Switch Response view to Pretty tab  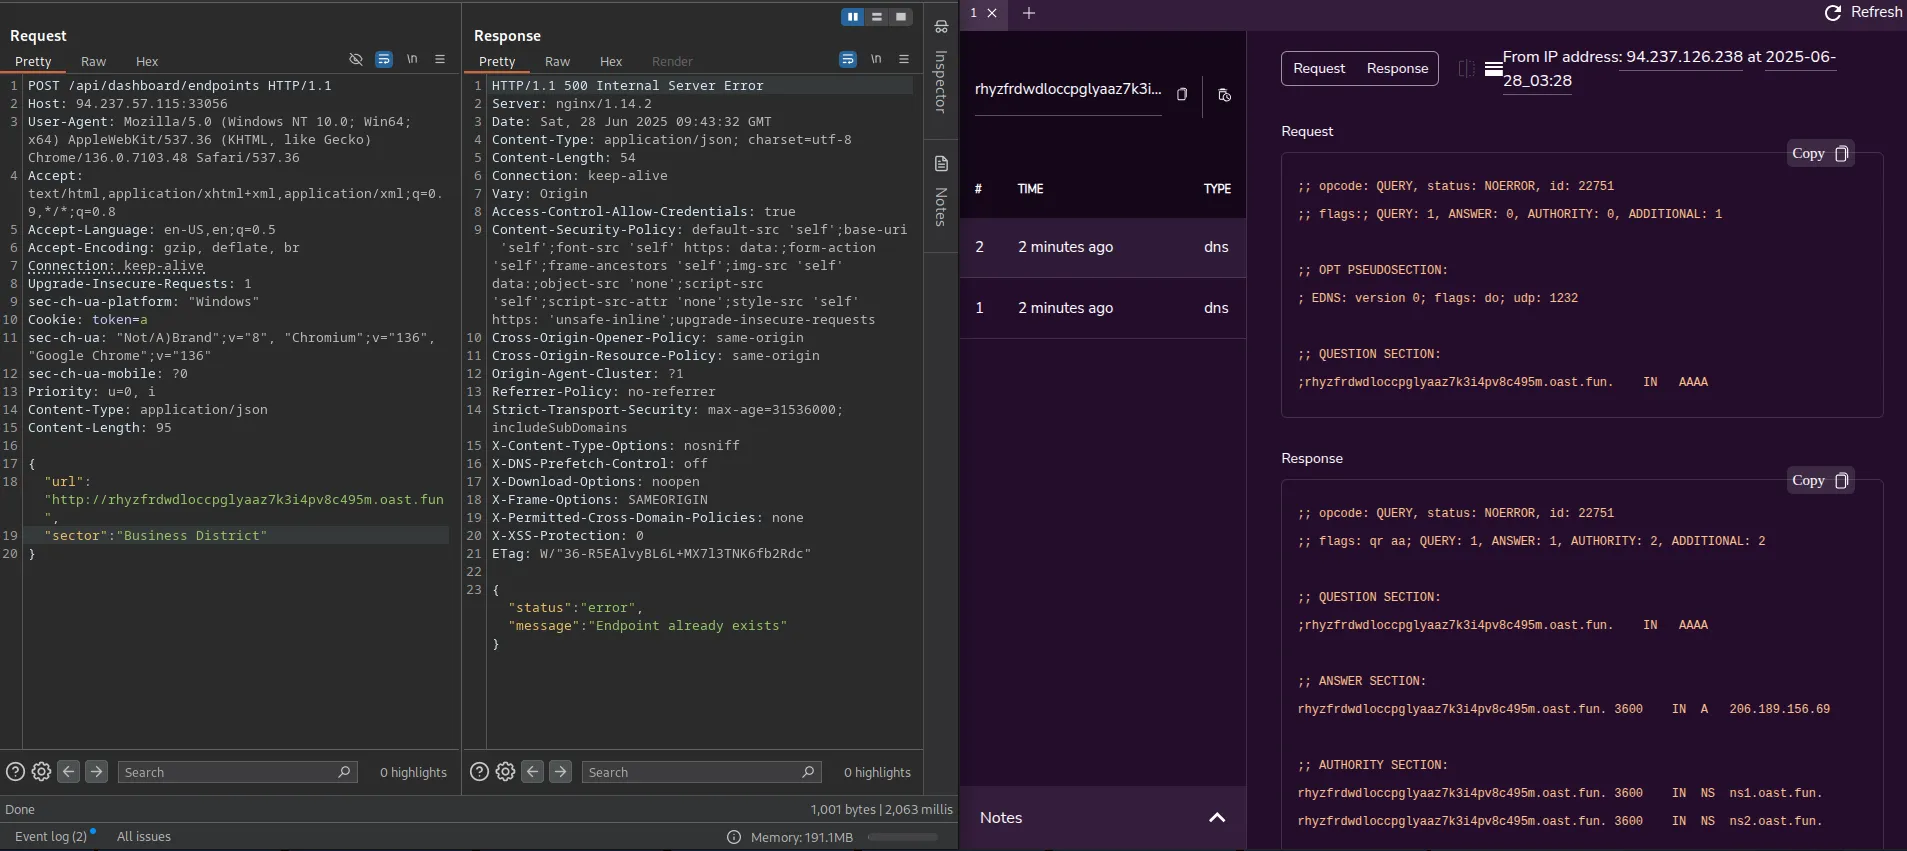497,62
